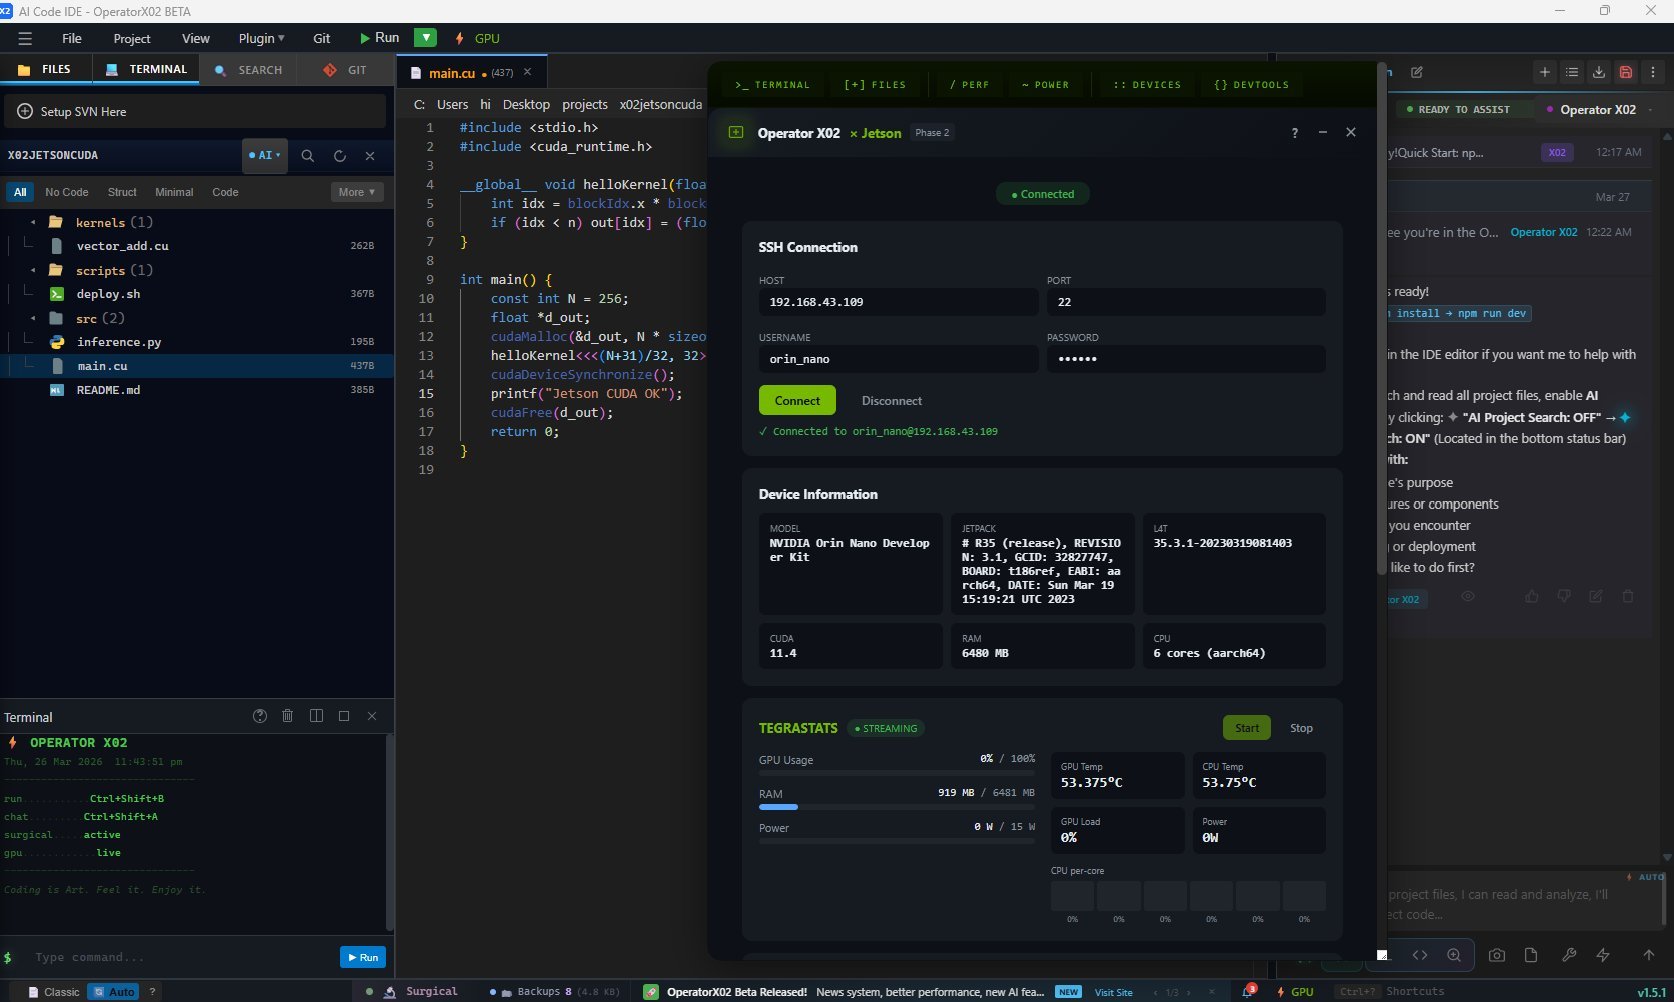Viewport: 1674px width, 1002px height.
Task: Switch to the DEVICES tab in Operator X02
Action: (x=1147, y=85)
